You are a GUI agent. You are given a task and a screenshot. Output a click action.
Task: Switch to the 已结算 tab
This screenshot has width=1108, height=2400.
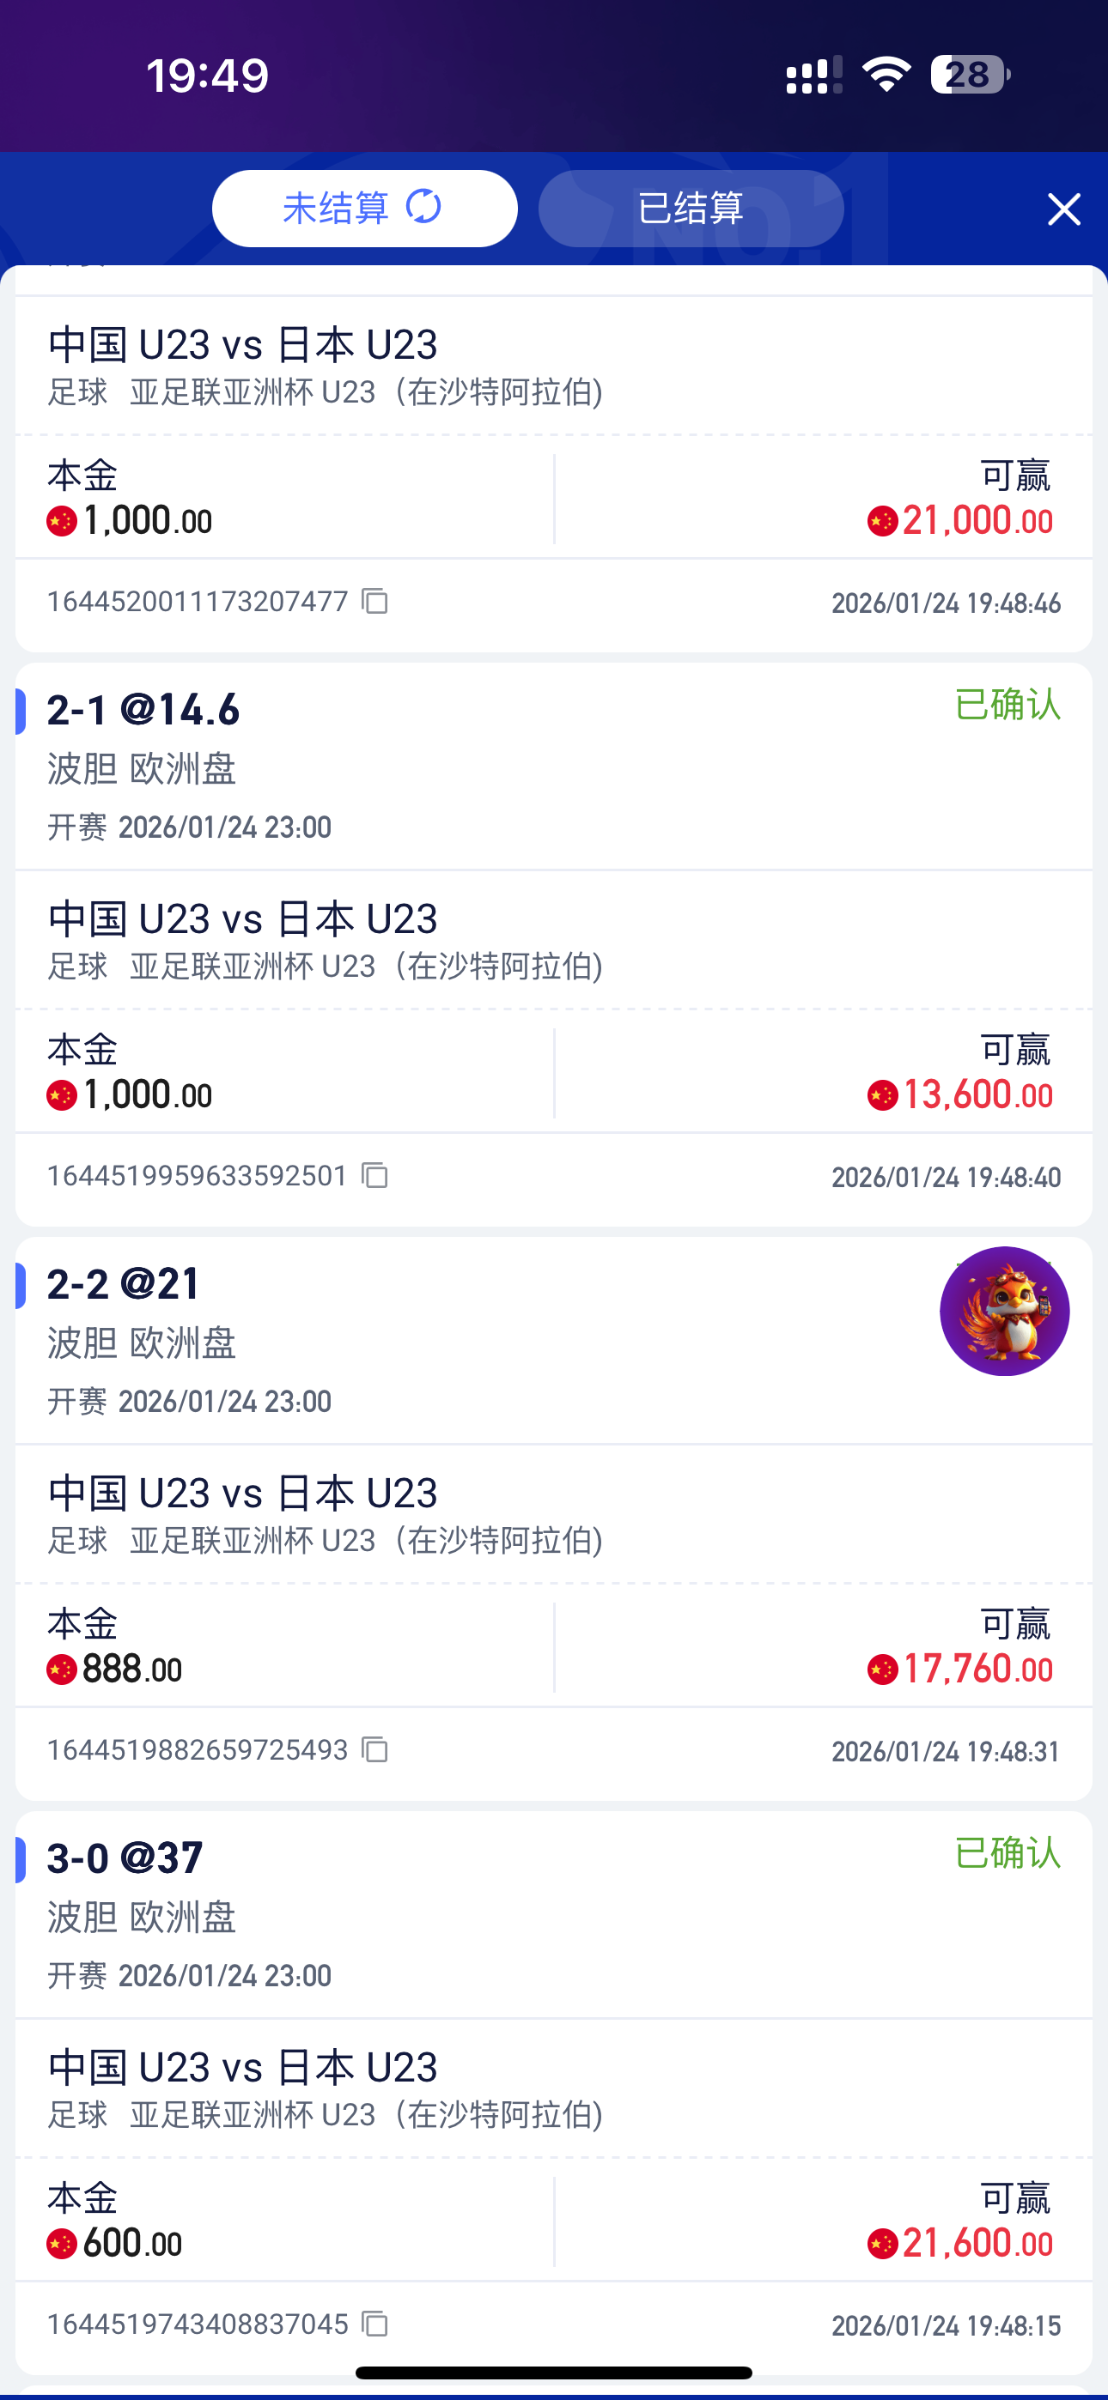(x=691, y=208)
